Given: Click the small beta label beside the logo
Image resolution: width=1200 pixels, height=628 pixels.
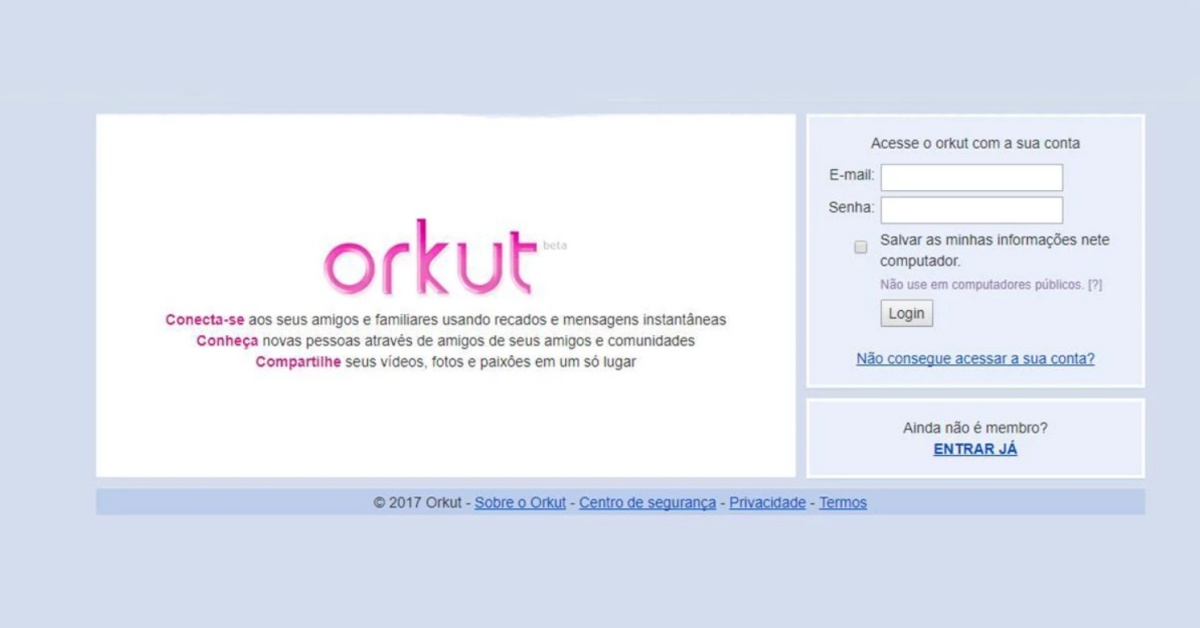Looking at the screenshot, I should [x=554, y=246].
